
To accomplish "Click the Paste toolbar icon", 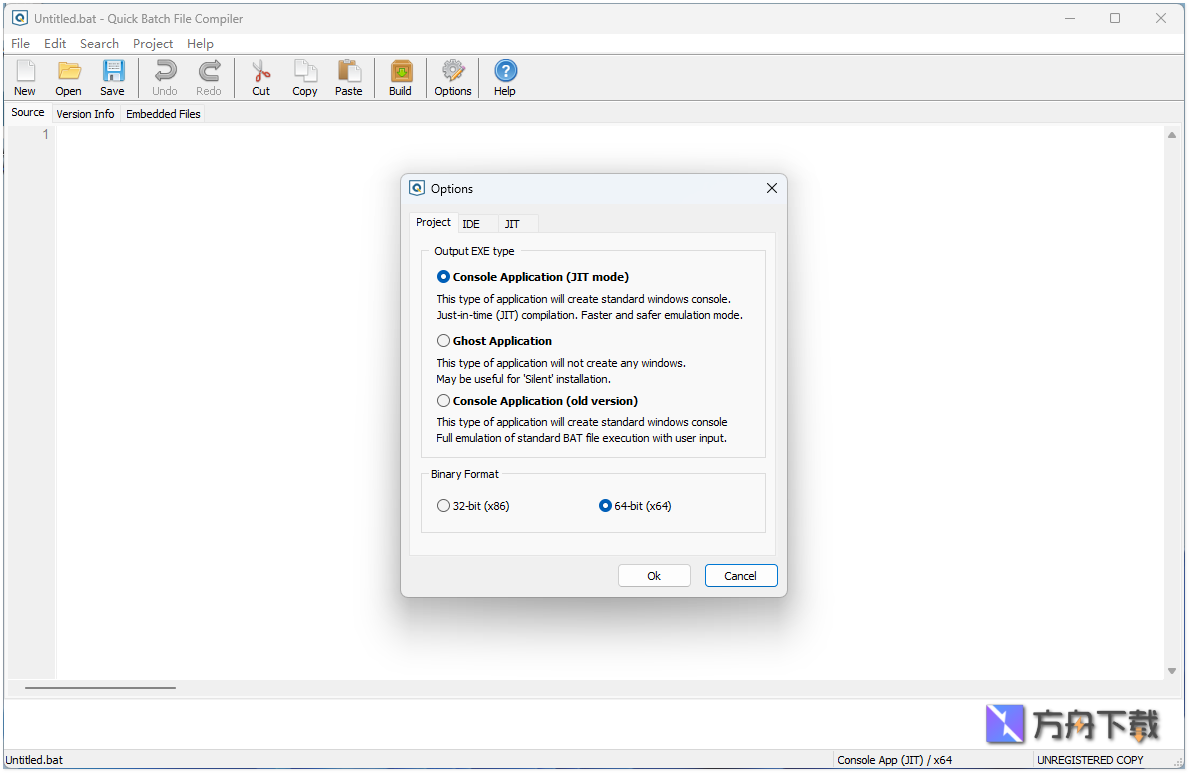I will tap(348, 77).
